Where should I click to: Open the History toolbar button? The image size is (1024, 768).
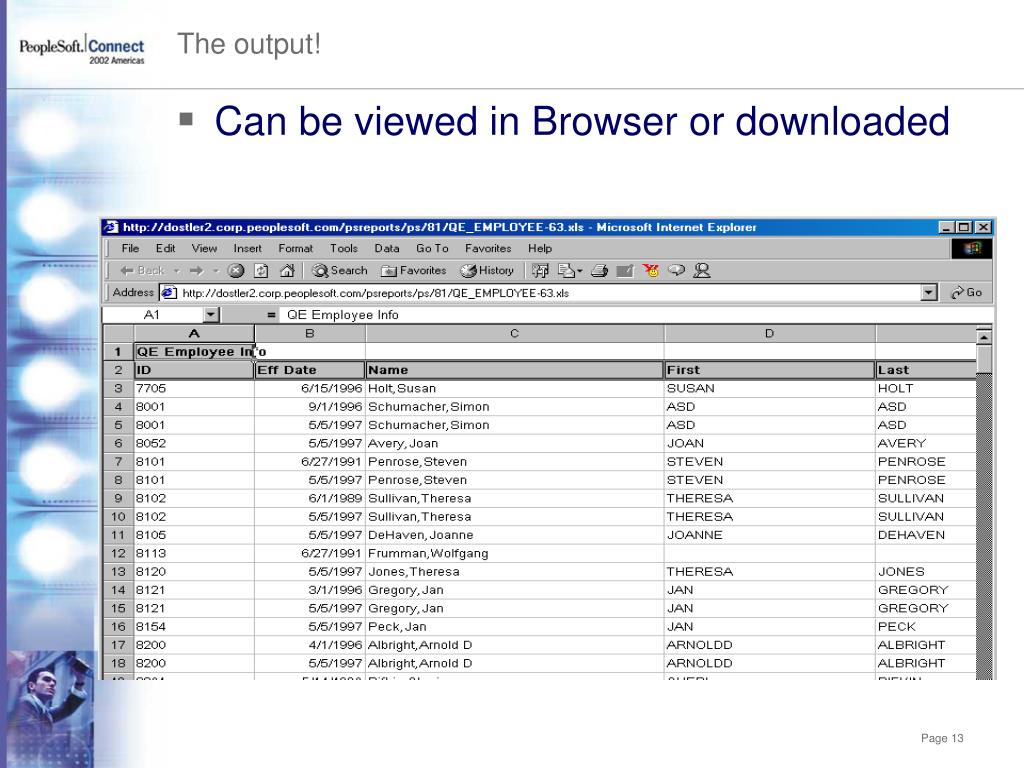[487, 270]
